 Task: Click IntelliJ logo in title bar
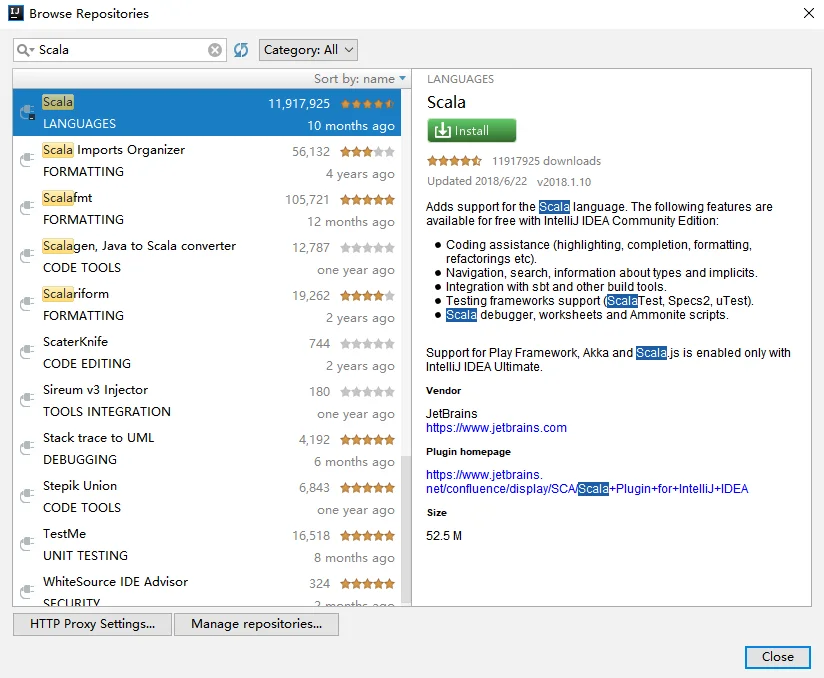tap(16, 13)
